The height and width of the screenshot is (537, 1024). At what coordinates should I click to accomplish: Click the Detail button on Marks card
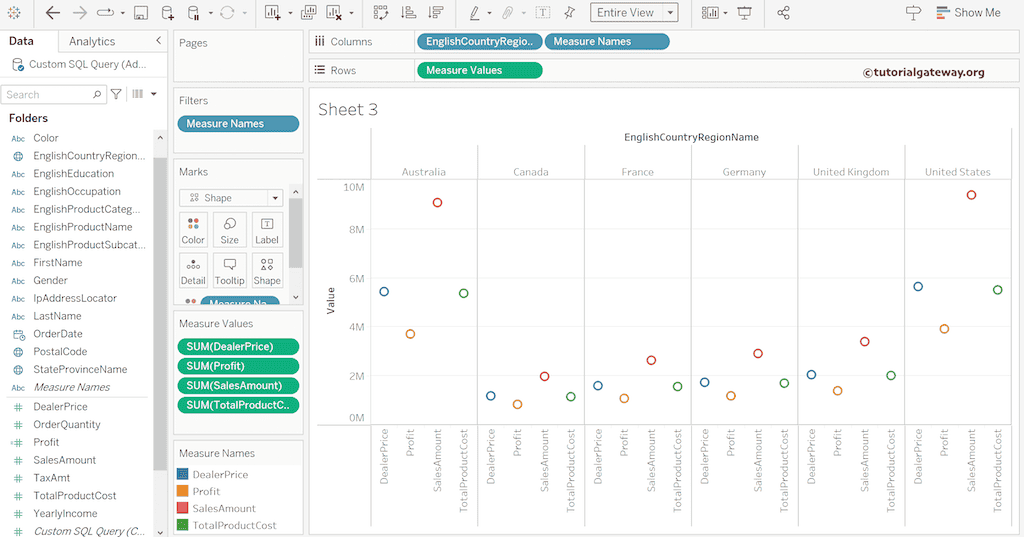(193, 270)
